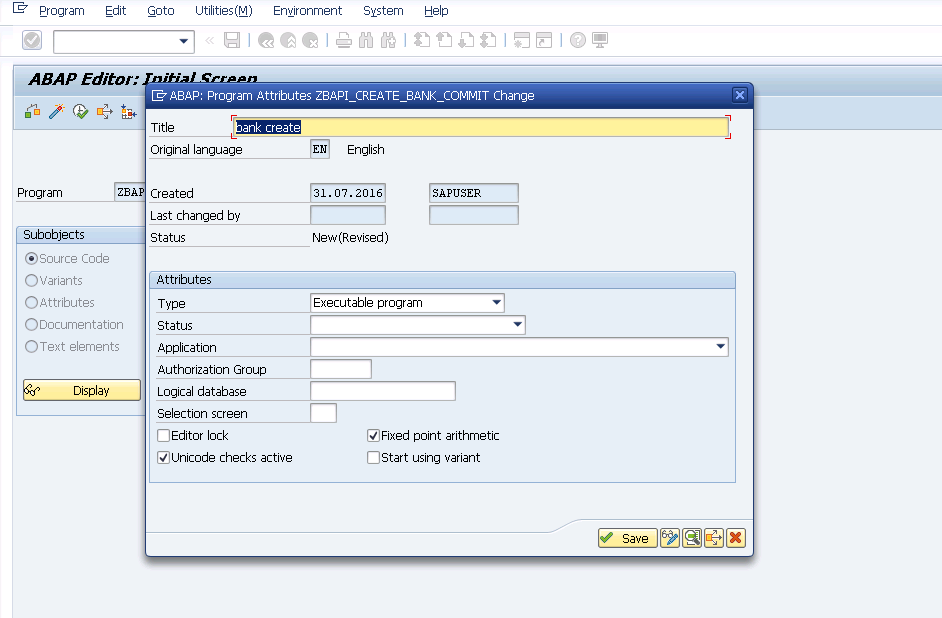Enable the Editor lock checkbox
The height and width of the screenshot is (618, 942).
point(163,436)
